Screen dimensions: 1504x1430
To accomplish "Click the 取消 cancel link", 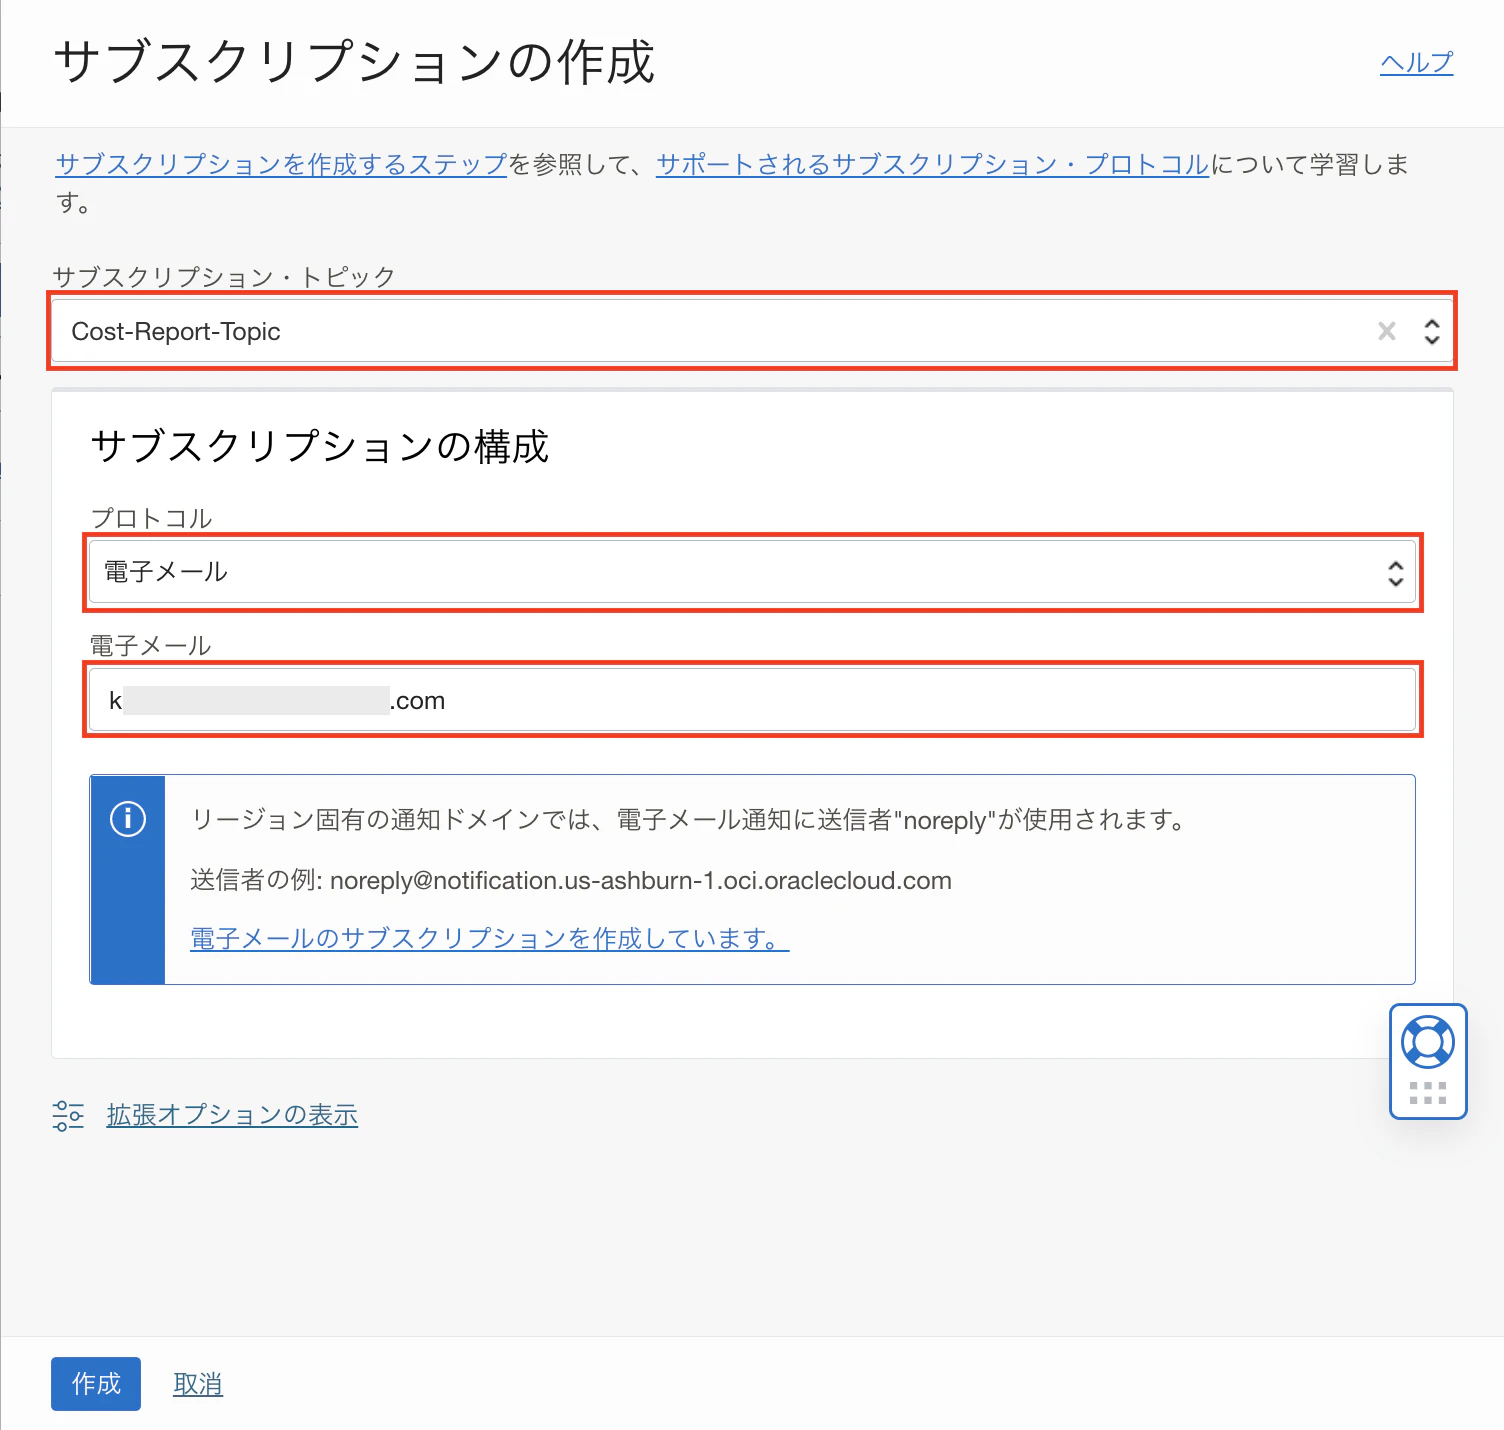I will coord(198,1384).
